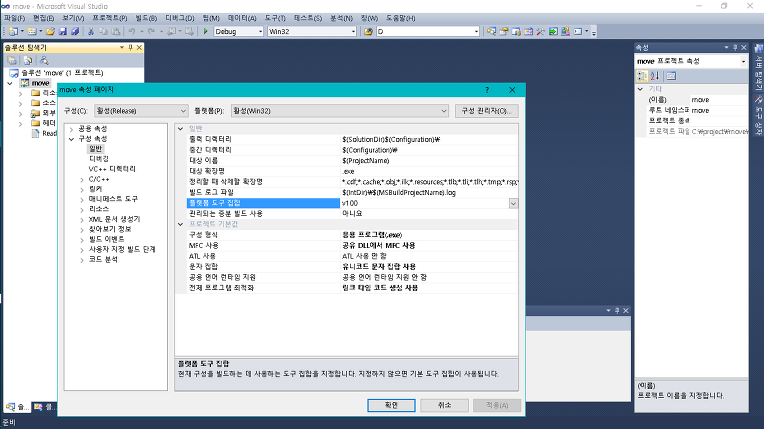Collapse the 구성 속성 tree node
Viewport: 764px width, 429px height.
72,139
